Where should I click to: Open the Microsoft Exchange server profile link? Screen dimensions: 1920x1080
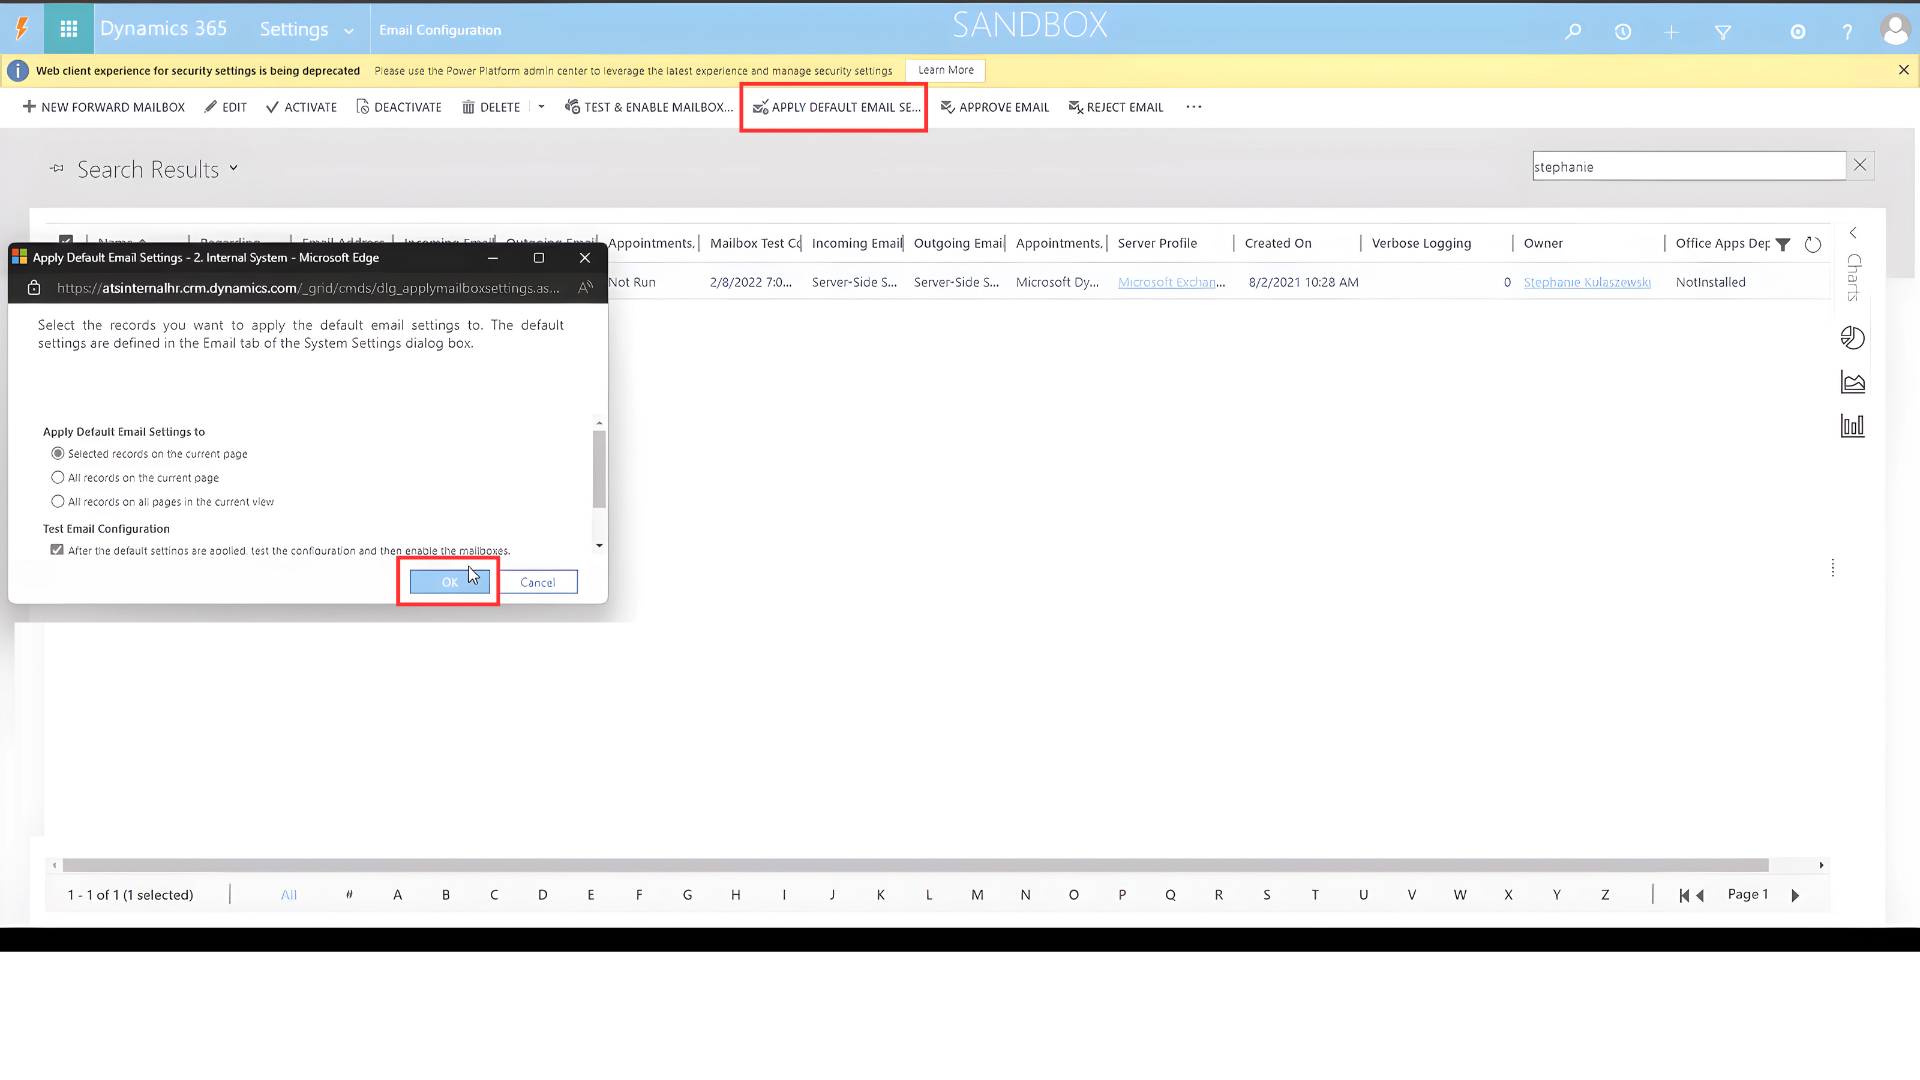[x=1171, y=283]
